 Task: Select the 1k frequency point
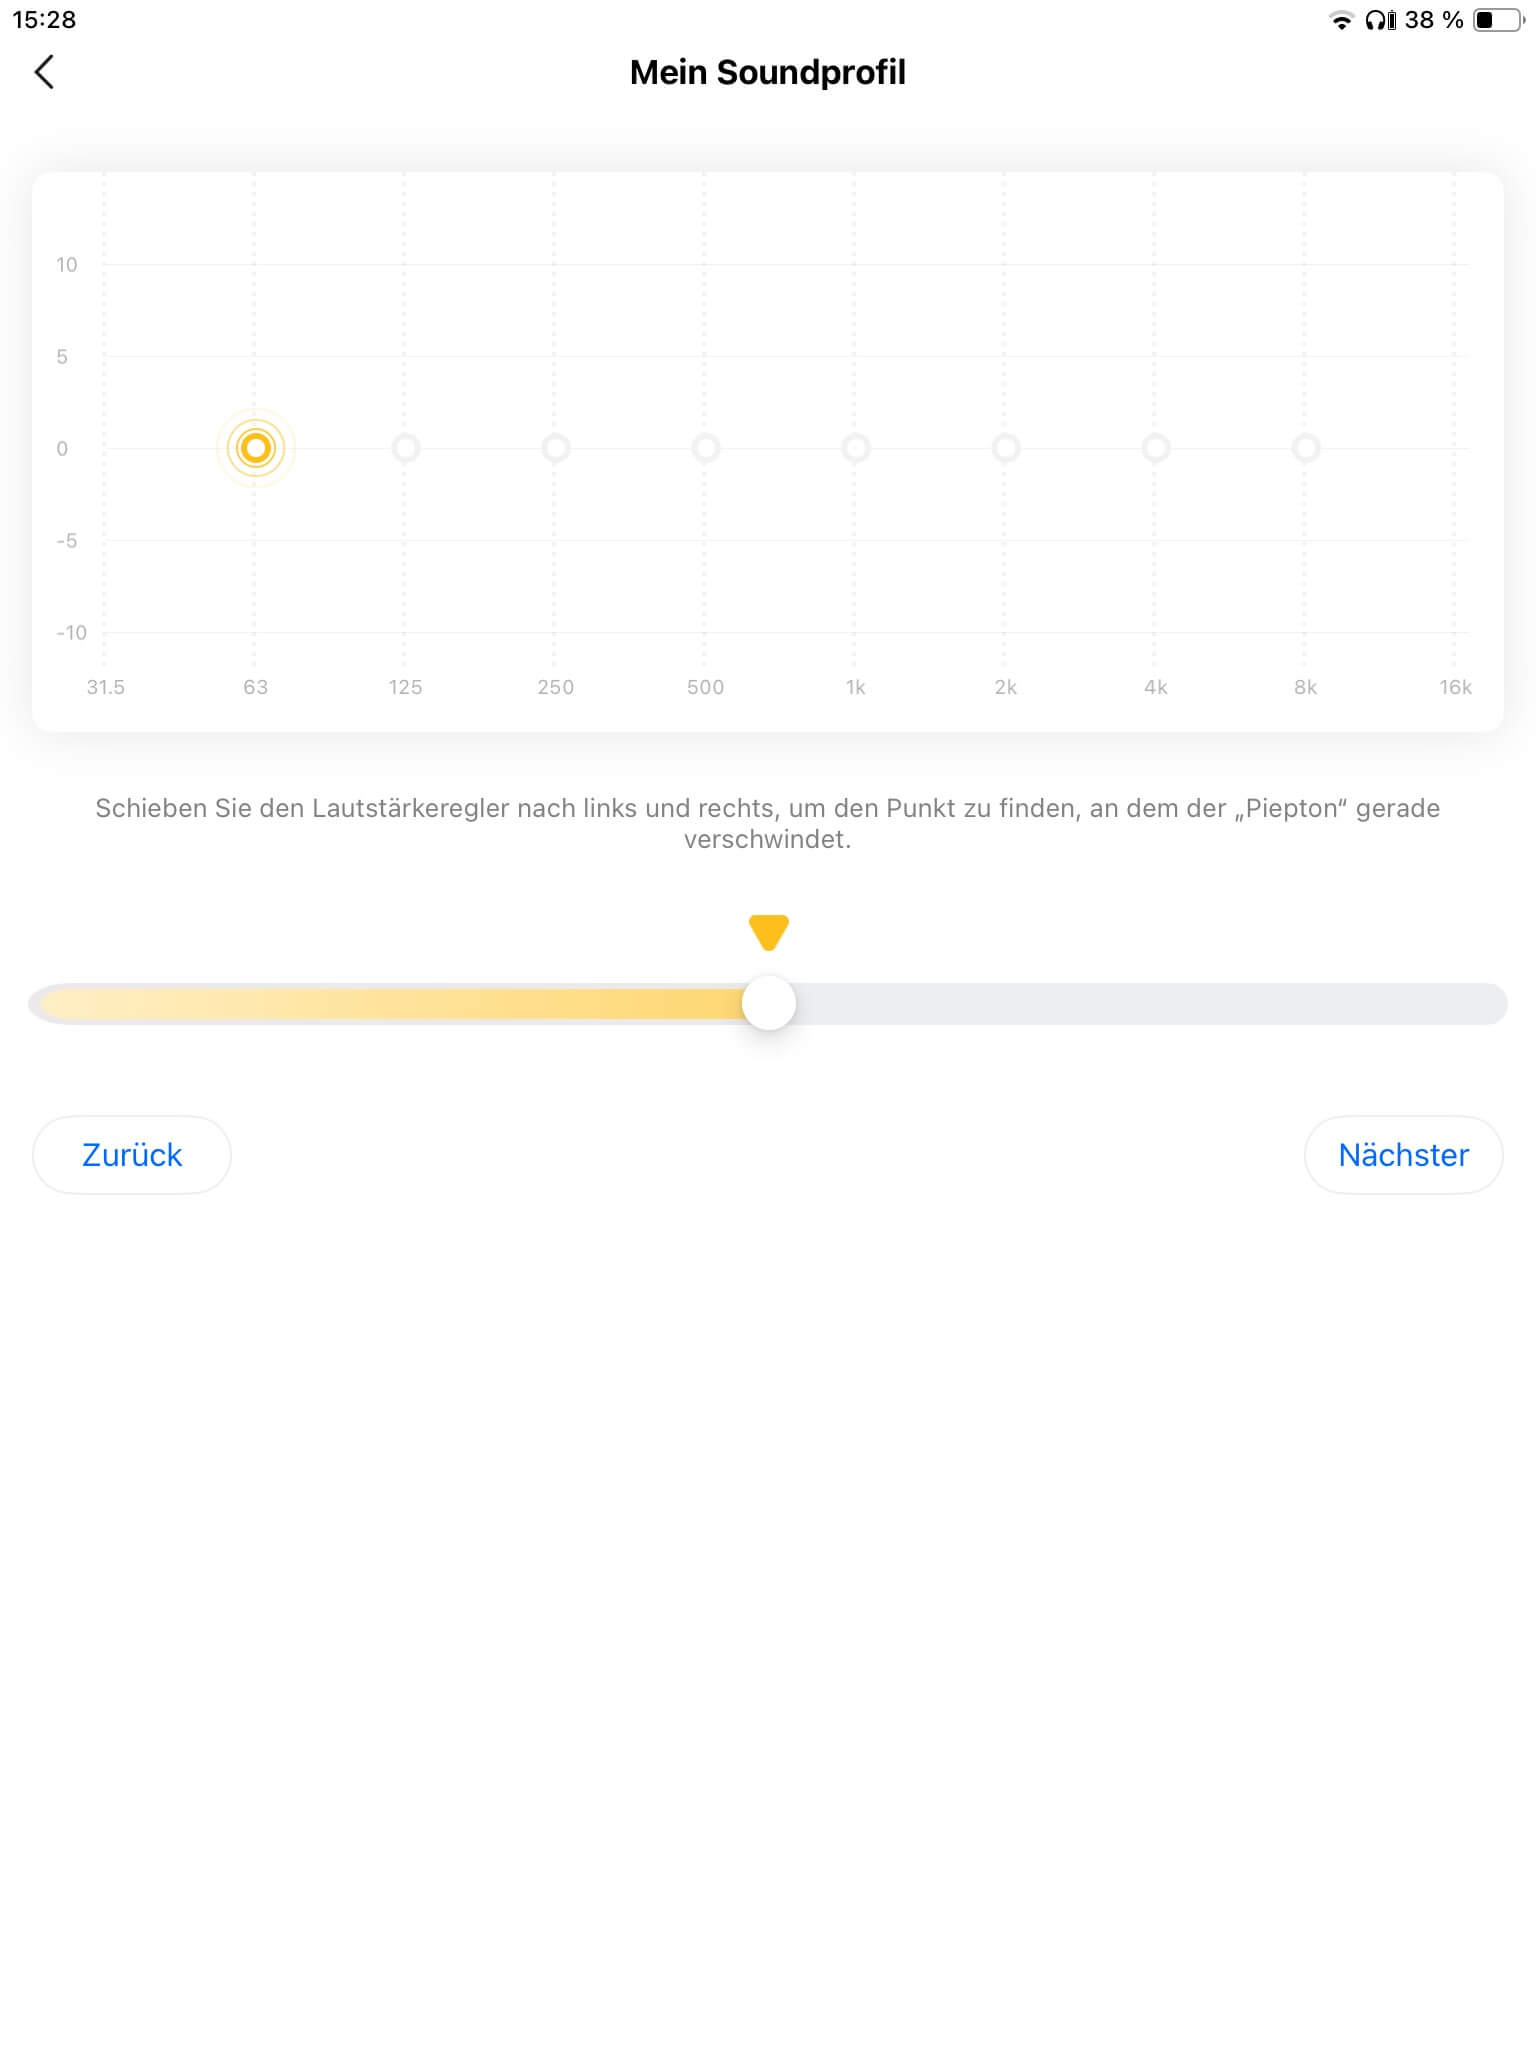click(x=855, y=448)
